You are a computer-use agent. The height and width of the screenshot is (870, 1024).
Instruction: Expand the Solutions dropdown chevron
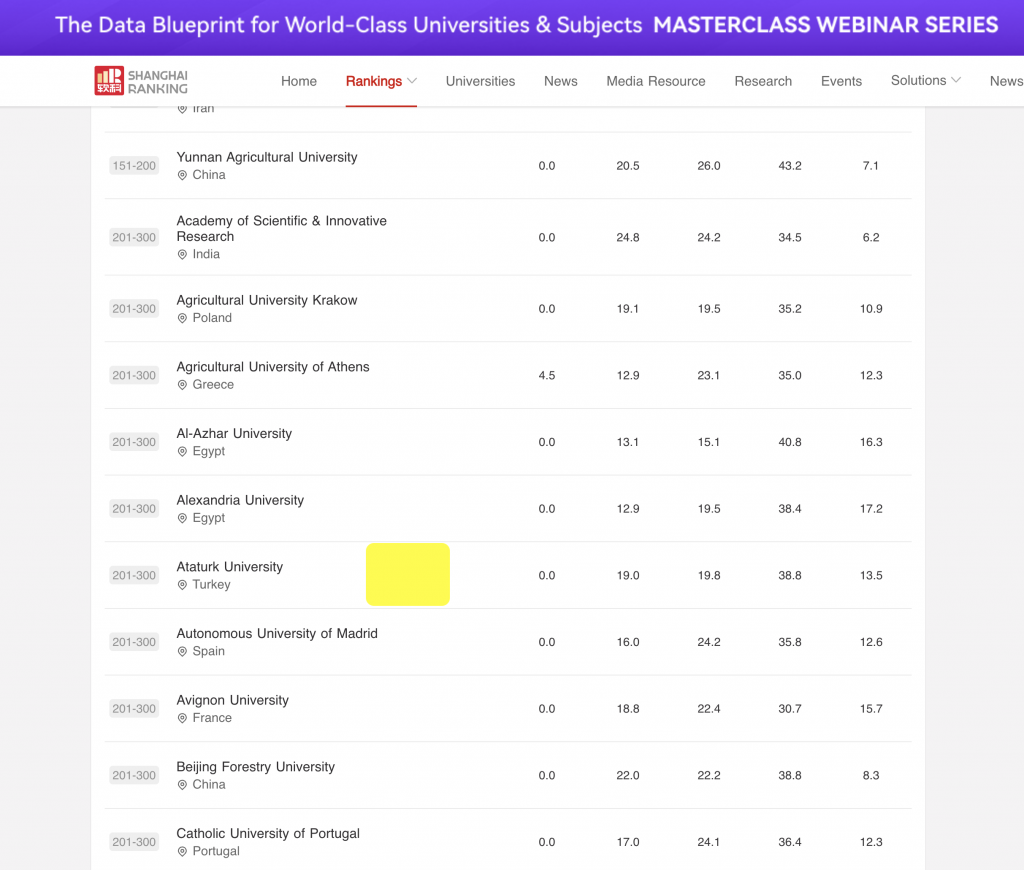(x=956, y=81)
